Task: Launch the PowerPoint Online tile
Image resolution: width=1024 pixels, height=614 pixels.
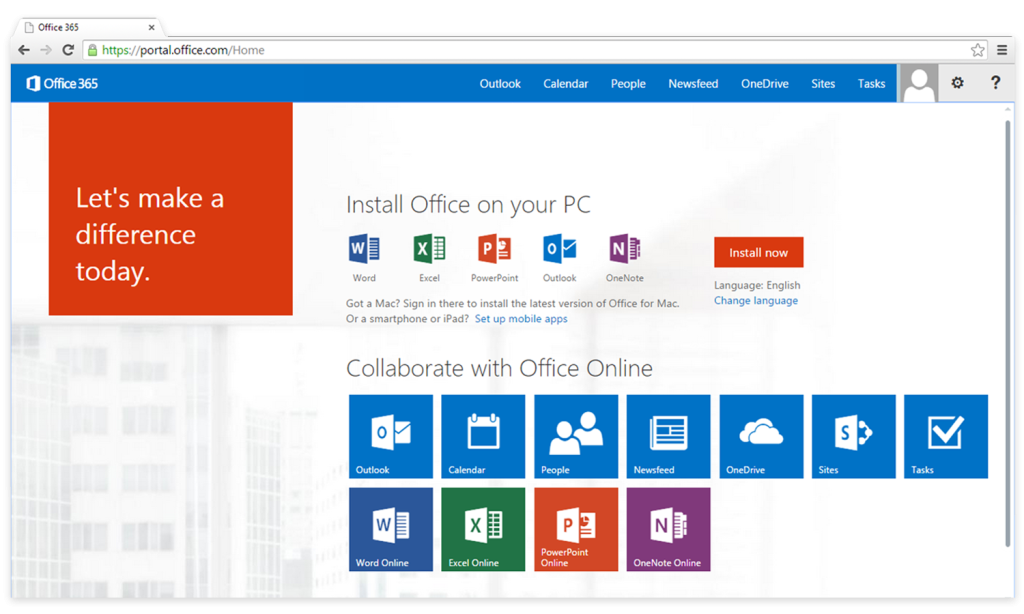Action: tap(576, 530)
